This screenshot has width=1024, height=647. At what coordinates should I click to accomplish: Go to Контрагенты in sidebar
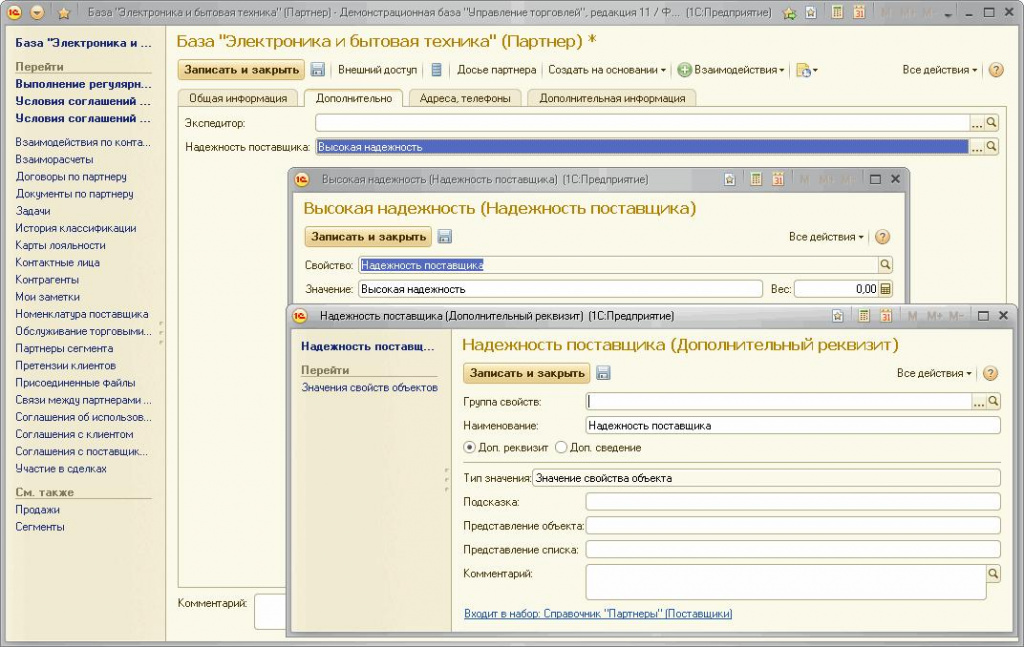pos(47,279)
